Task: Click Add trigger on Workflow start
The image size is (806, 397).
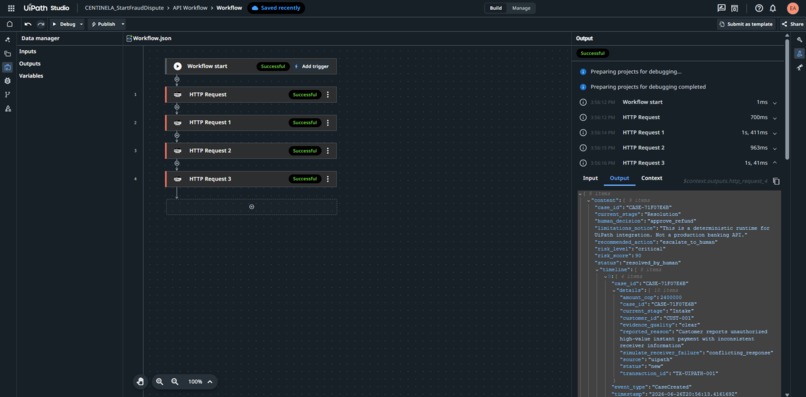Action: pyautogui.click(x=313, y=66)
